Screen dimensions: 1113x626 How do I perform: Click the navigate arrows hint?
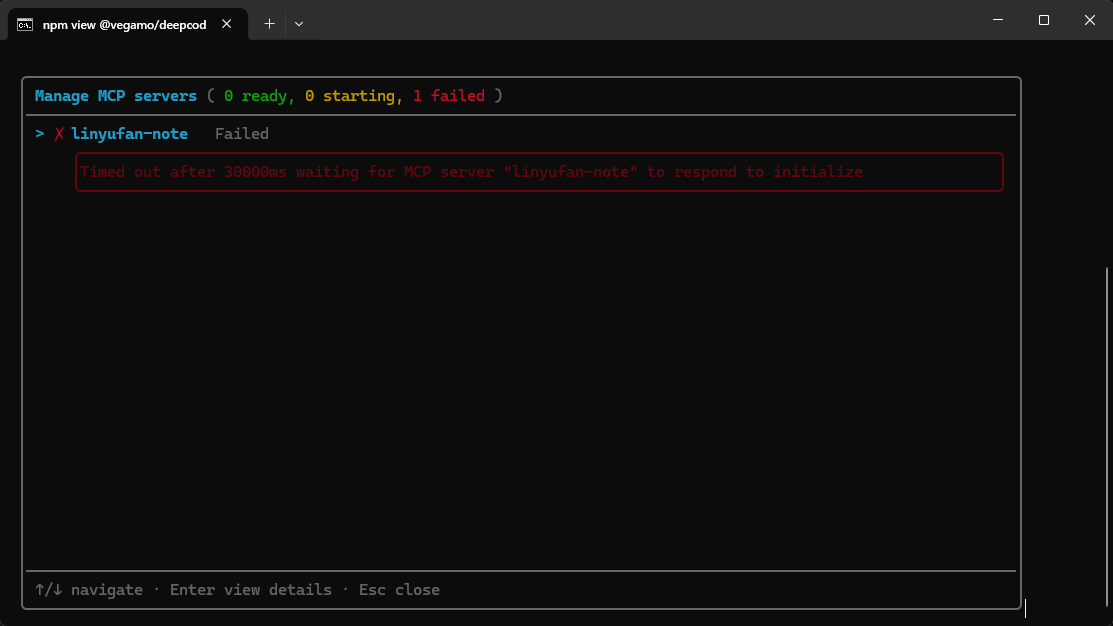[89, 590]
